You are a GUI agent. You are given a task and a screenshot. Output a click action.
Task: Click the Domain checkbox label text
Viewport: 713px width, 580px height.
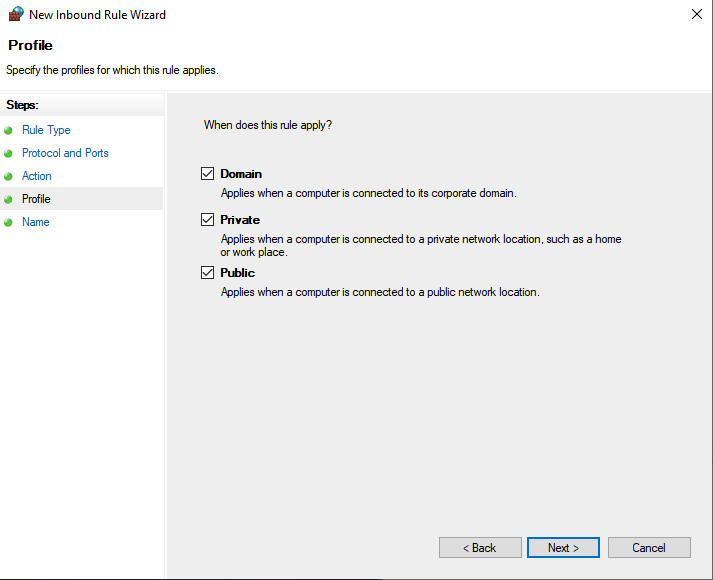pyautogui.click(x=241, y=174)
